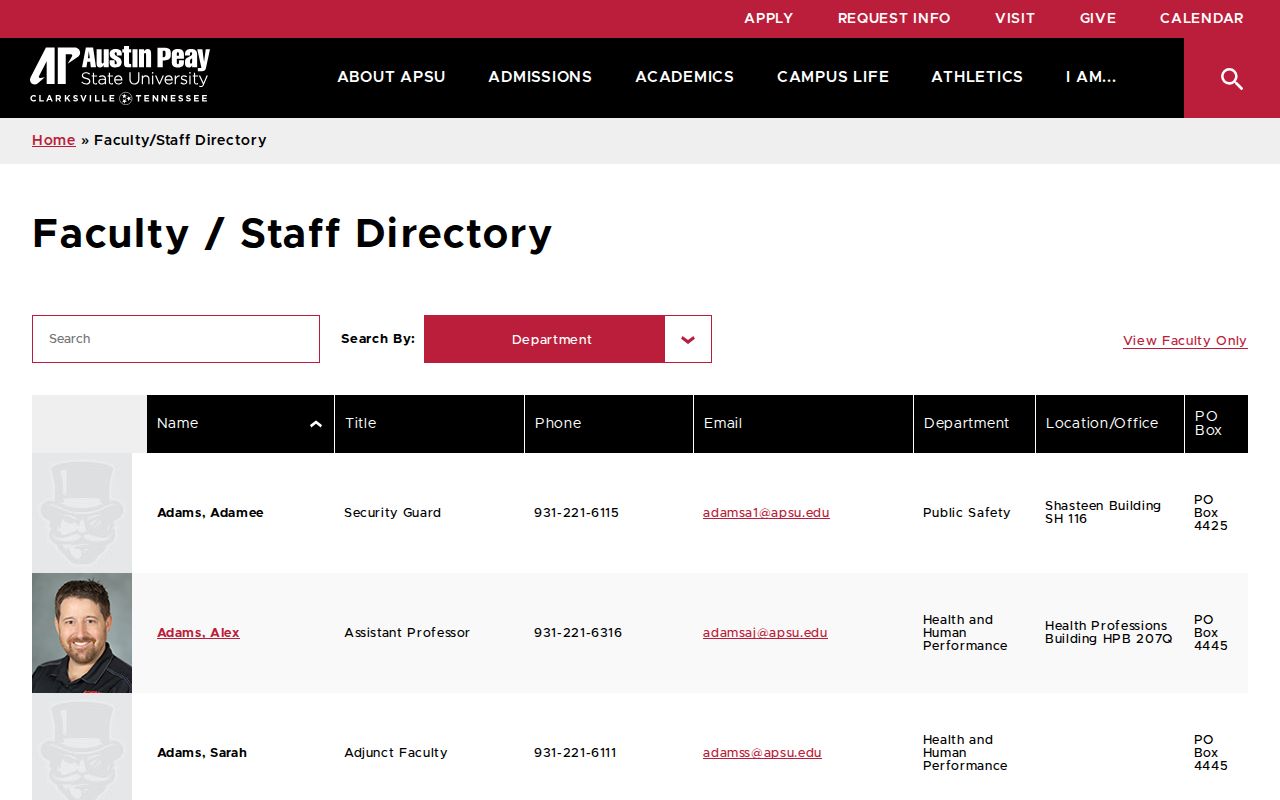
Task: Click the Austin Peay State University logo
Action: click(x=120, y=75)
